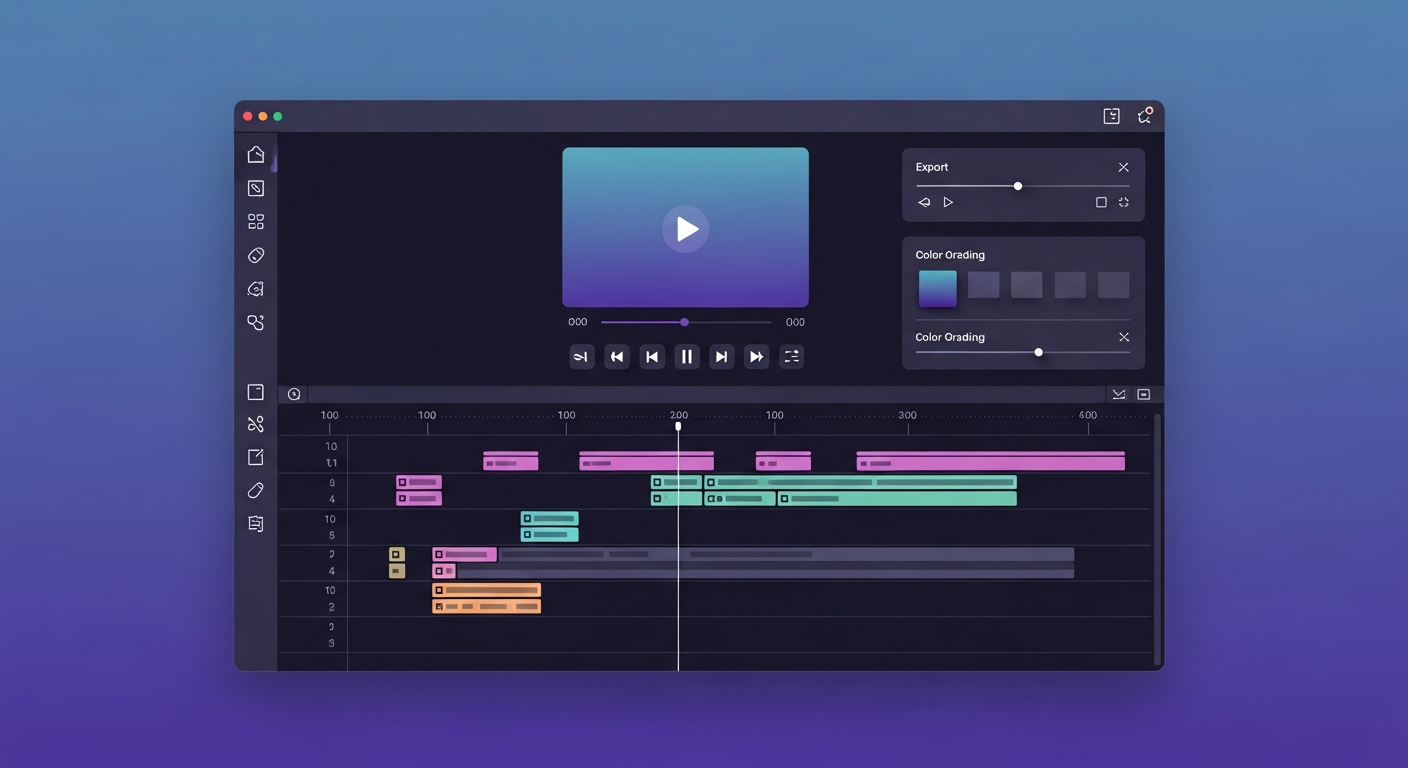
Task: Click the graph icon at timeline header right
Action: pyautogui.click(x=1119, y=394)
